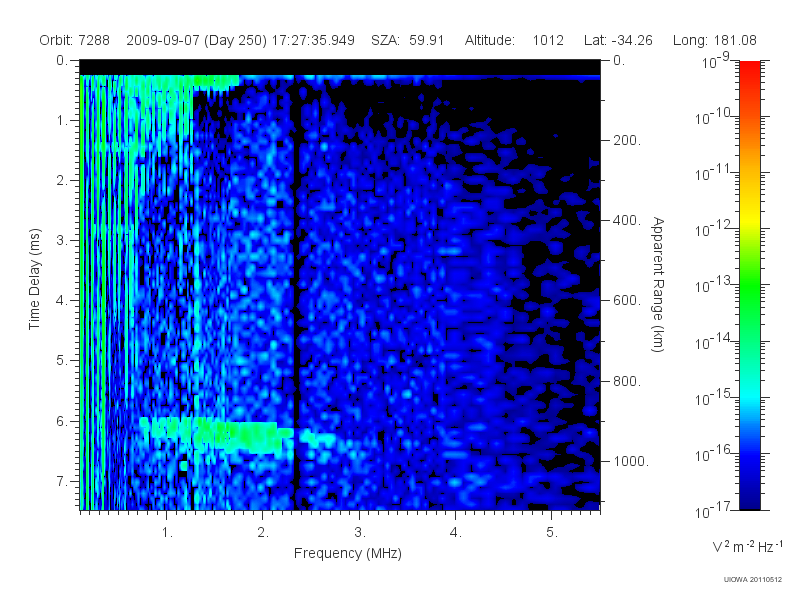Click the dark blue bottom of color bar
800x600 pixels.
[749, 497]
